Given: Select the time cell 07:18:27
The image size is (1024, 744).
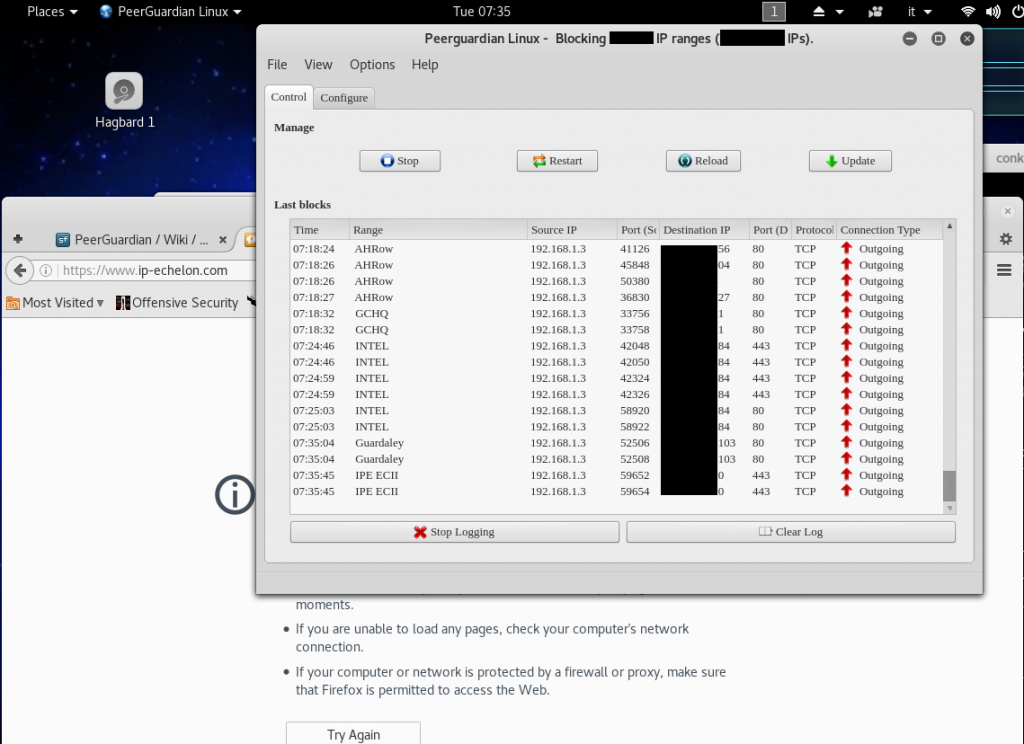Looking at the screenshot, I should tap(313, 297).
